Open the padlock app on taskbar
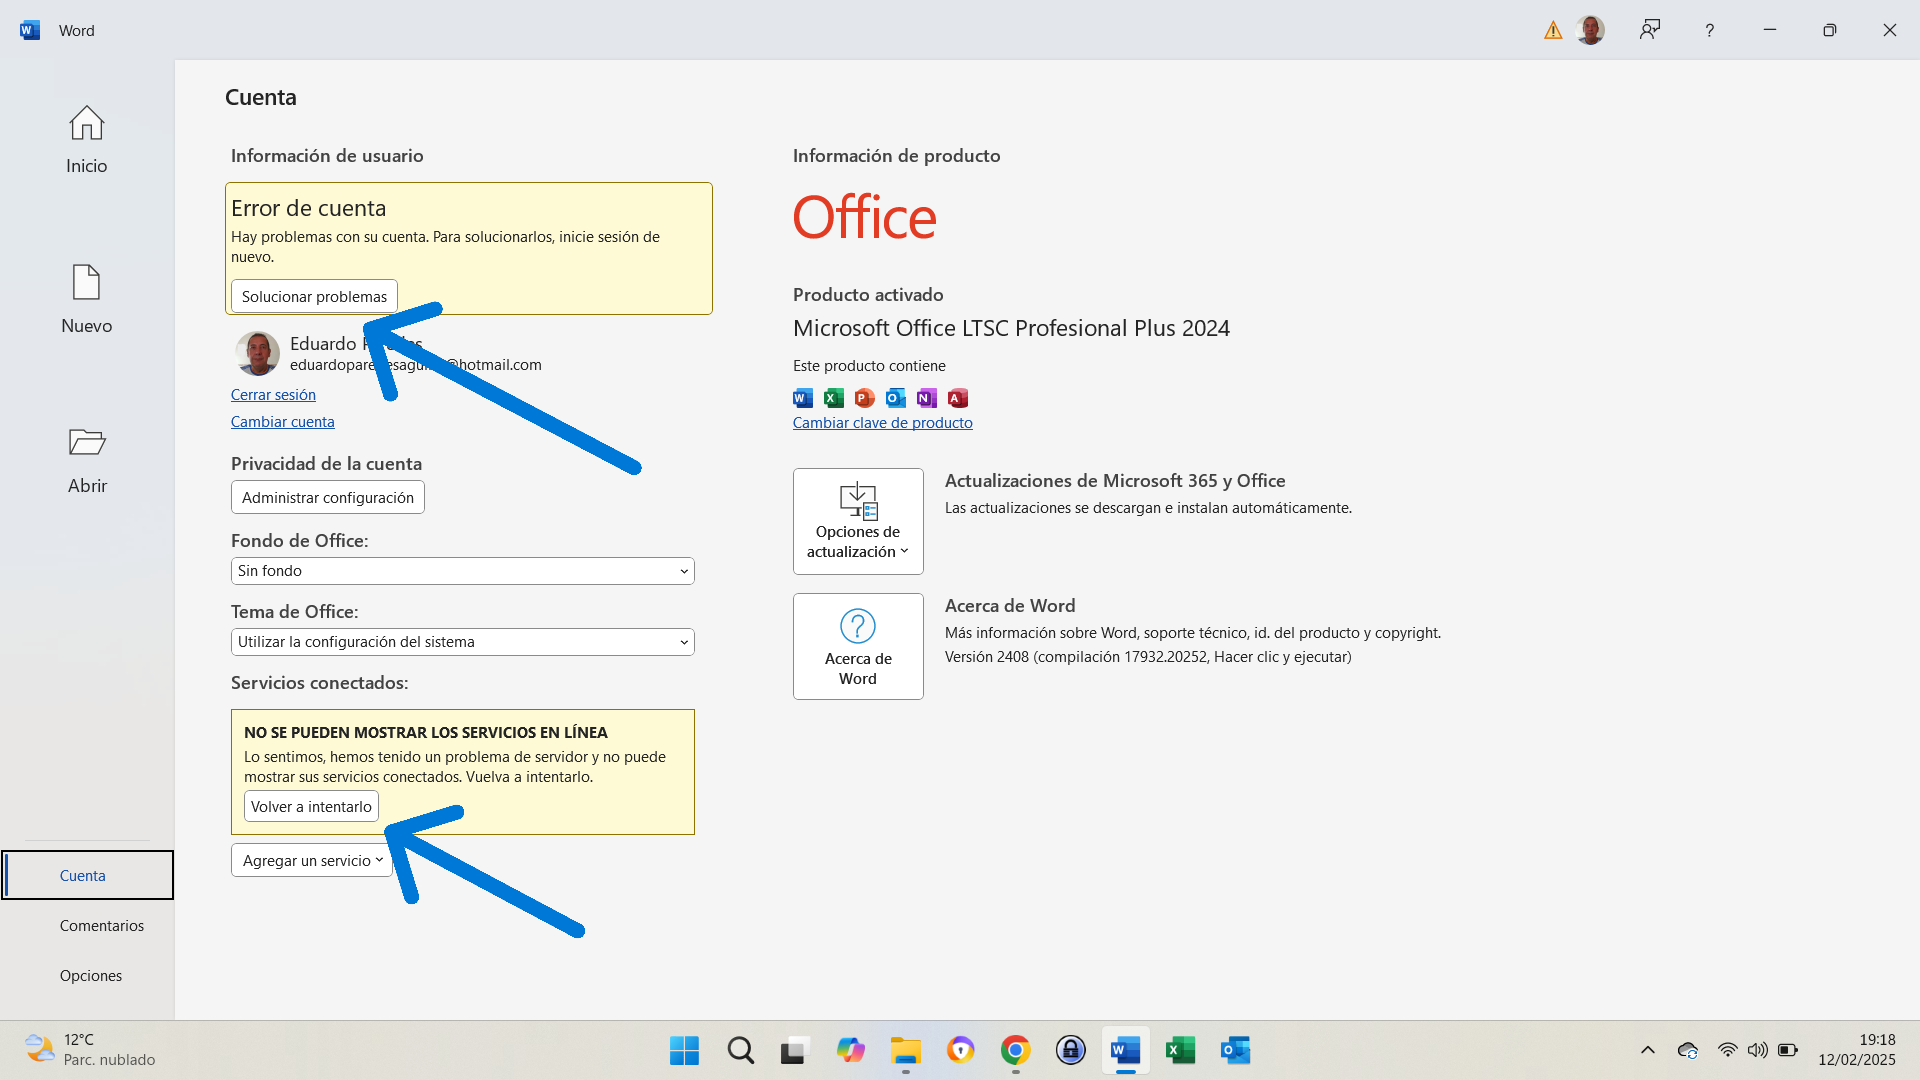 [x=1071, y=1050]
